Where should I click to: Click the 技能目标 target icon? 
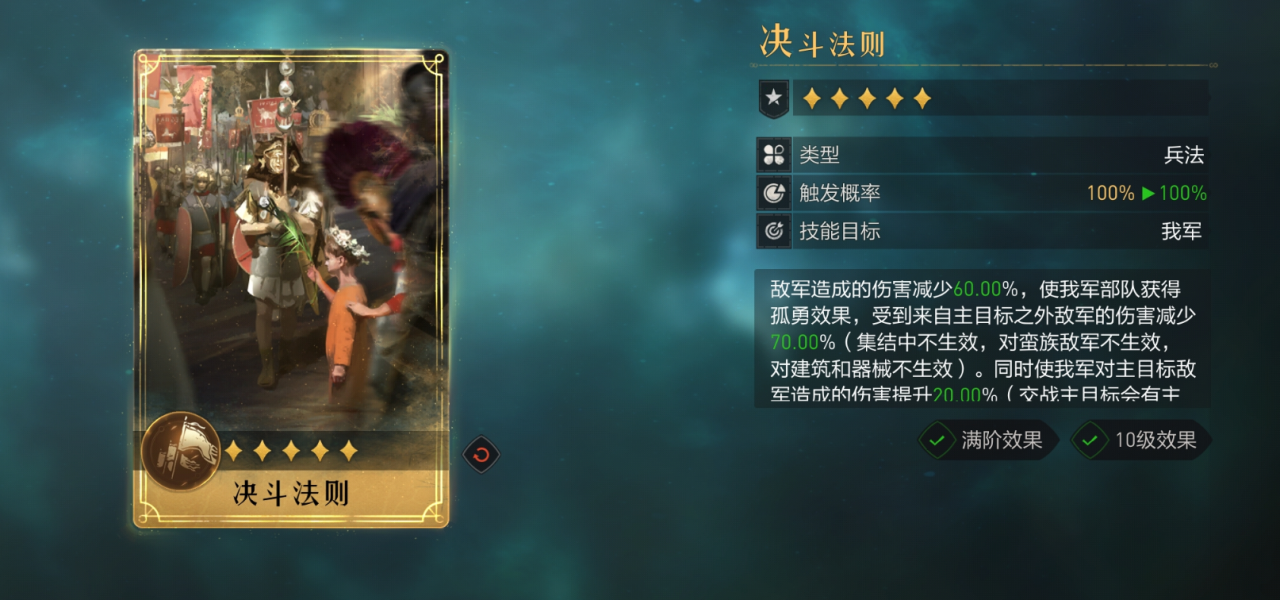773,231
